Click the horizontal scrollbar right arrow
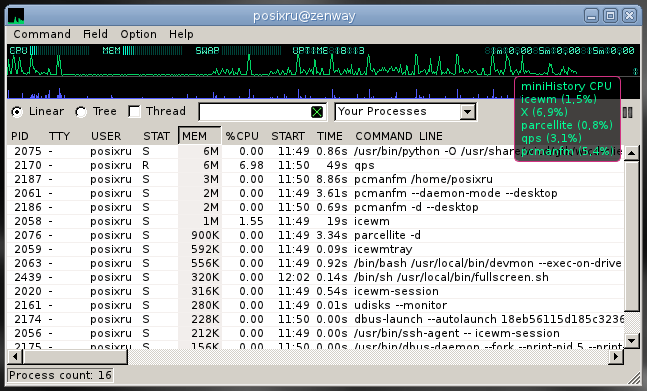 [616, 356]
